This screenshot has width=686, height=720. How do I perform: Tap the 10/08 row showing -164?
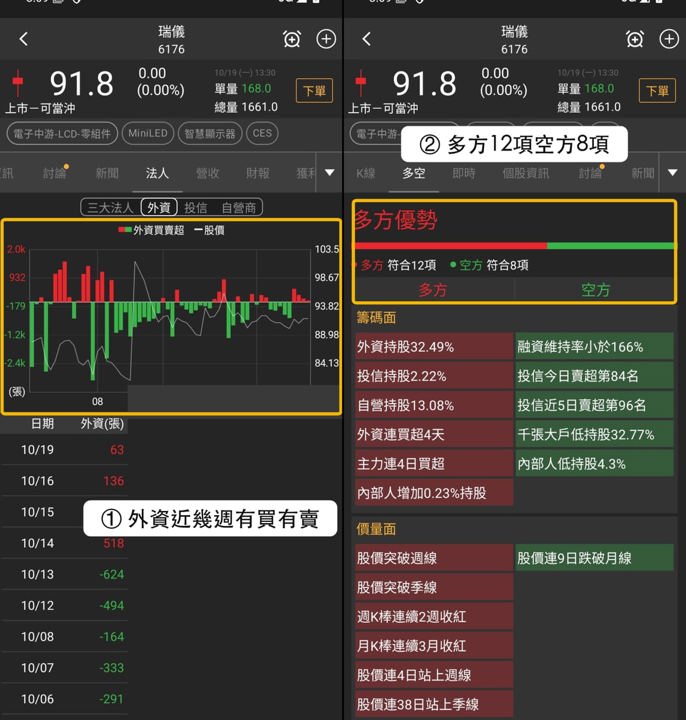point(64,637)
